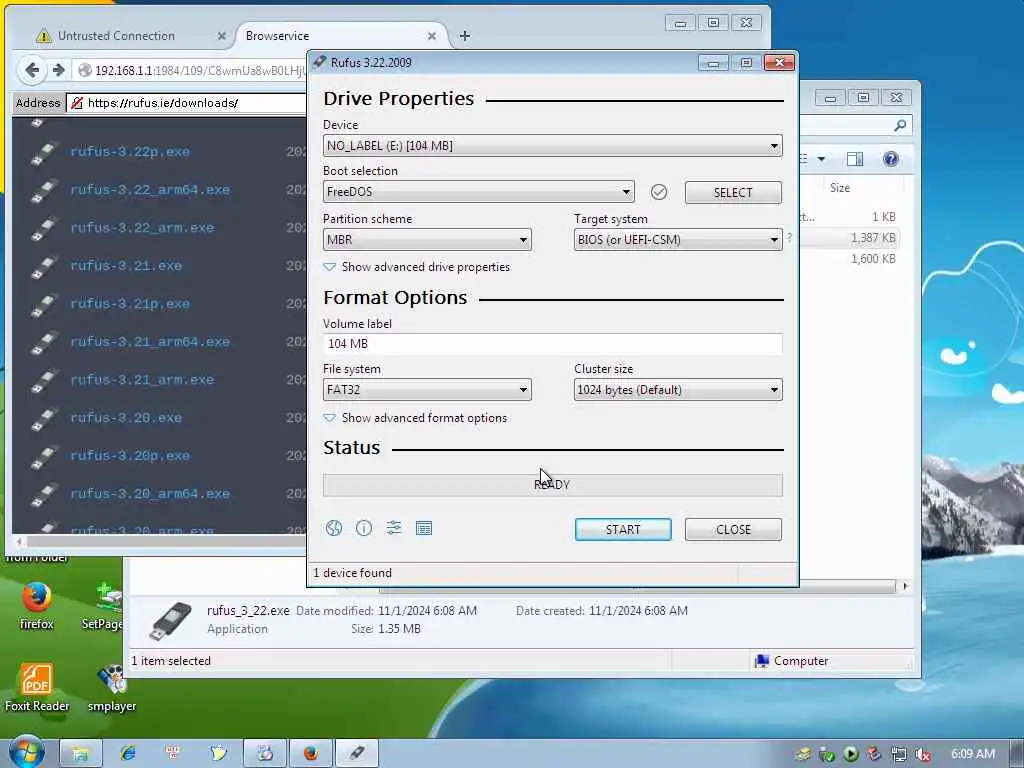Open firefox desktop shortcut
Image resolution: width=1024 pixels, height=768 pixels.
coord(37,605)
